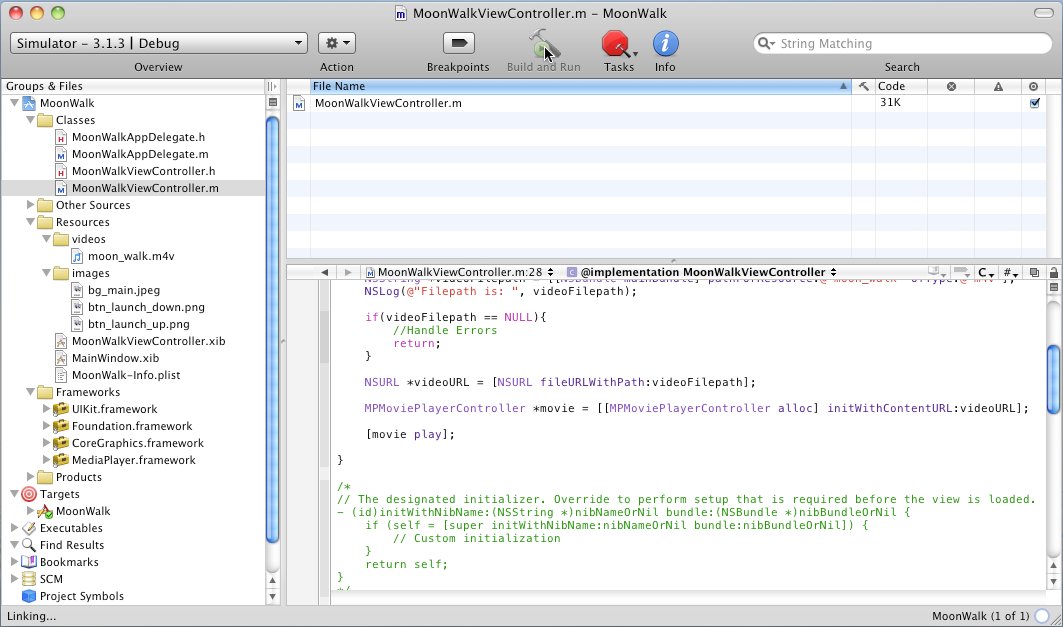Open the Simulator - 3.1.3 | Debug overview dropdown
This screenshot has height=627, width=1063.
159,43
